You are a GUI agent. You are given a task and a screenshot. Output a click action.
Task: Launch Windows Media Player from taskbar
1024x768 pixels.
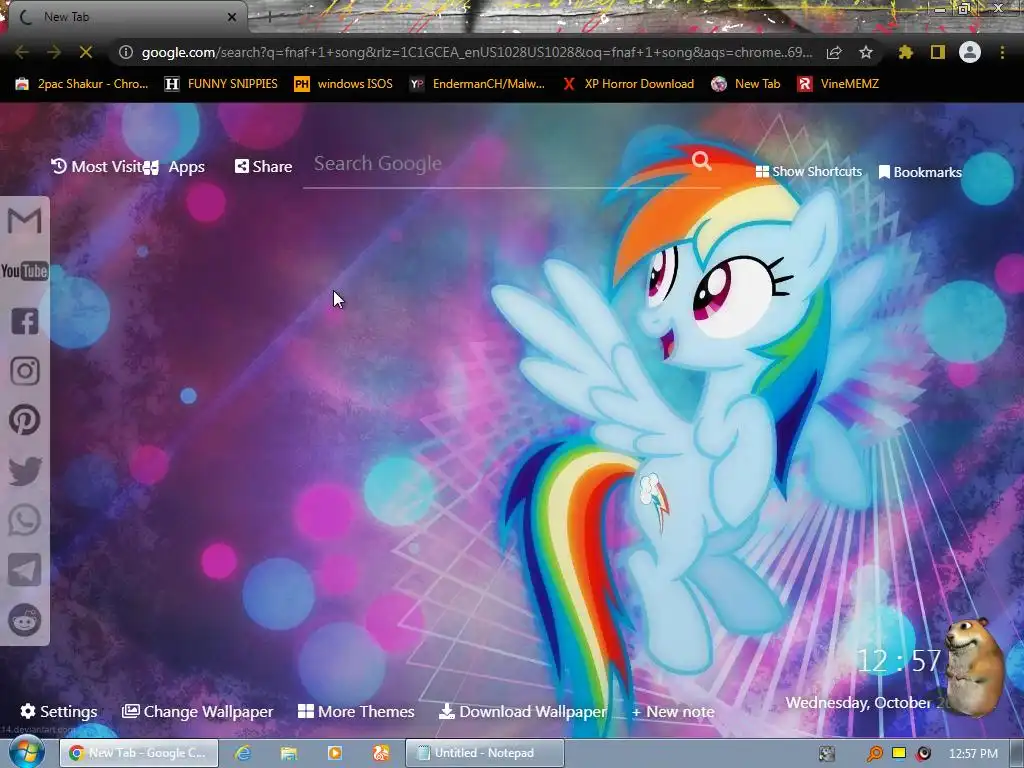click(335, 753)
